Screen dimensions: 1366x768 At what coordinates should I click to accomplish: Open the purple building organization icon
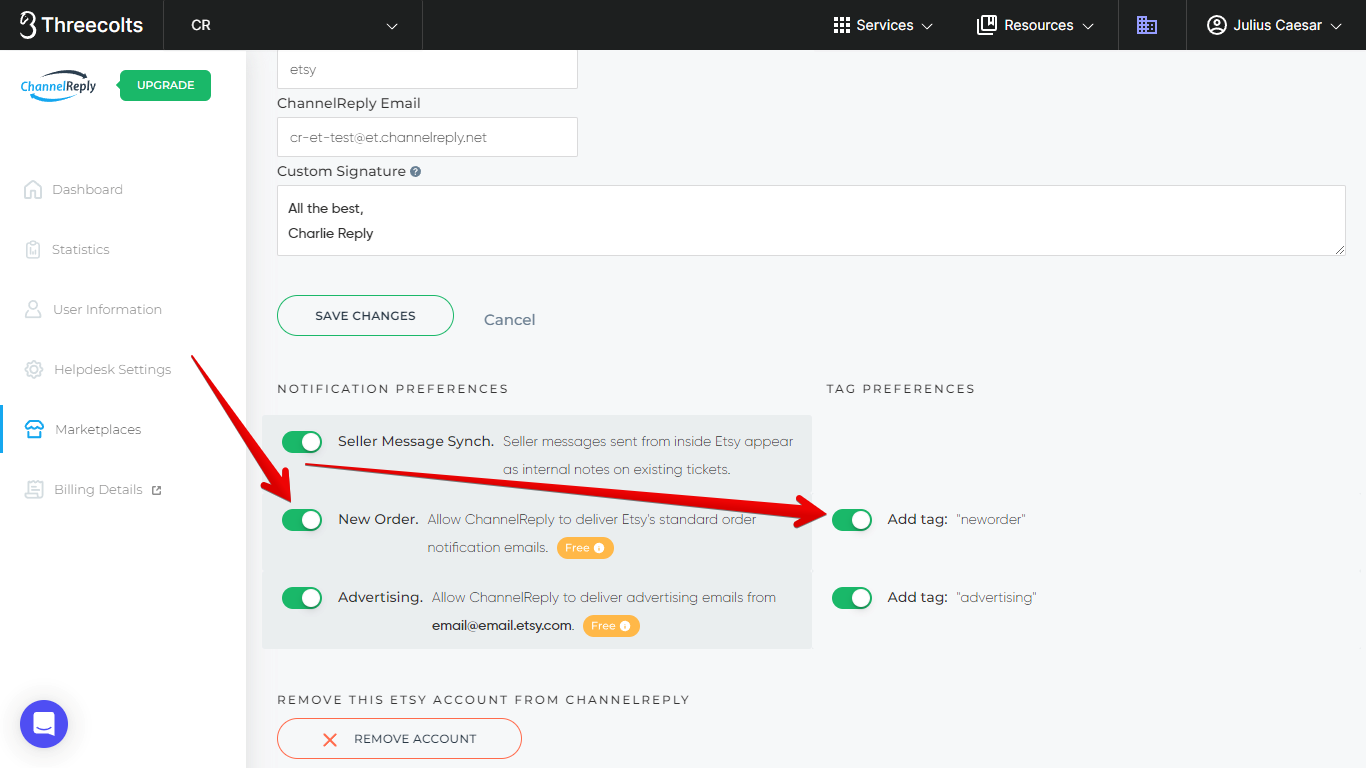(x=1147, y=25)
